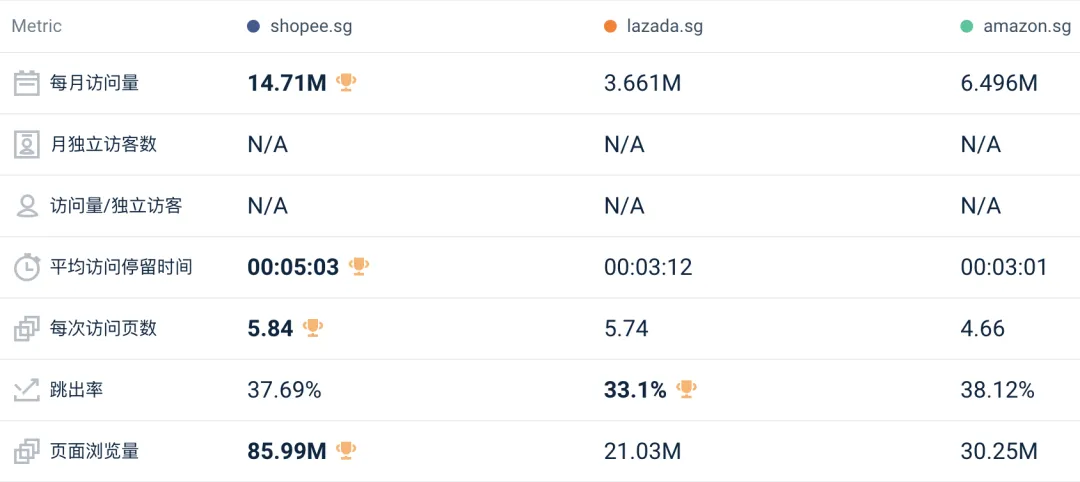The height and width of the screenshot is (482, 1080).
Task: Click the bounce arrow icon beside 跳出率
Action: pos(26,390)
